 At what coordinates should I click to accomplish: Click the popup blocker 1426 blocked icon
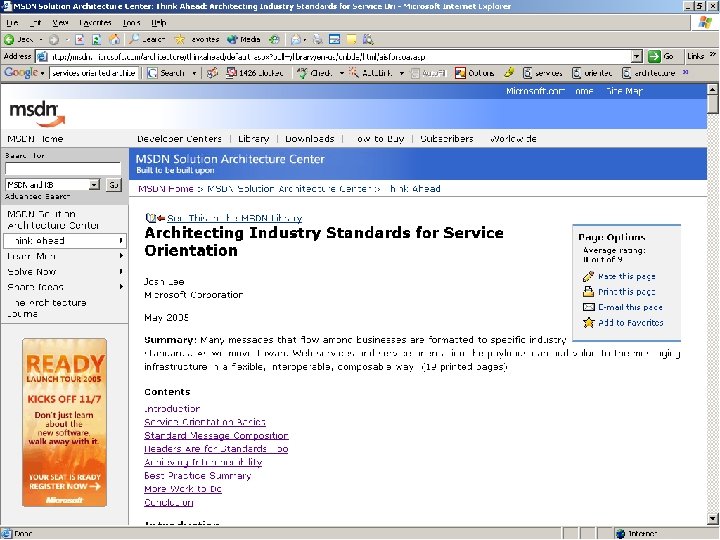(x=255, y=73)
